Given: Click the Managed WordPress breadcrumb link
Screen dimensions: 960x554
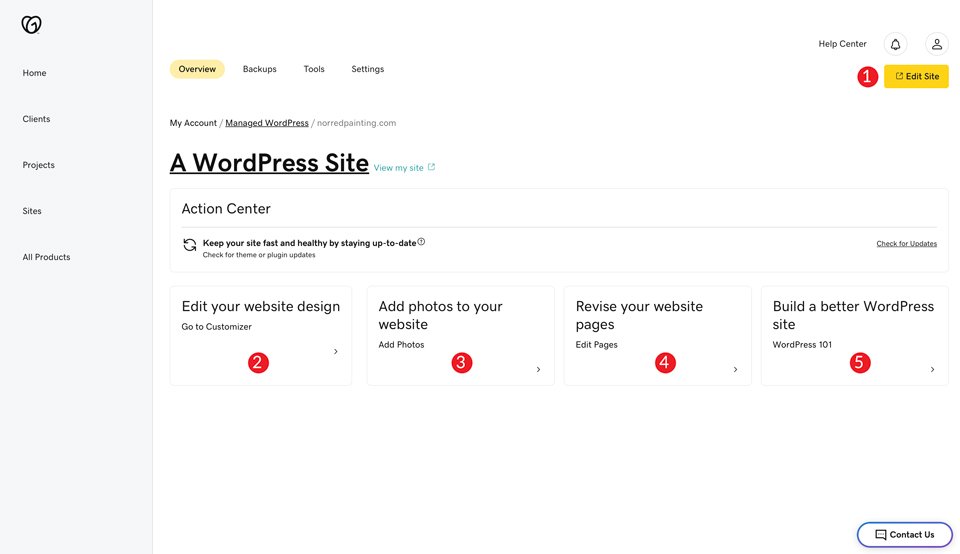Looking at the screenshot, I should [267, 123].
